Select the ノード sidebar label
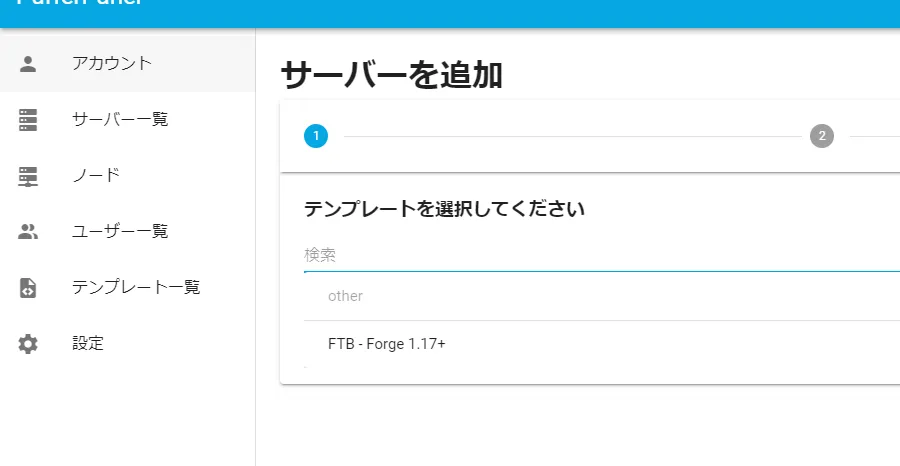The width and height of the screenshot is (900, 466). [96, 176]
